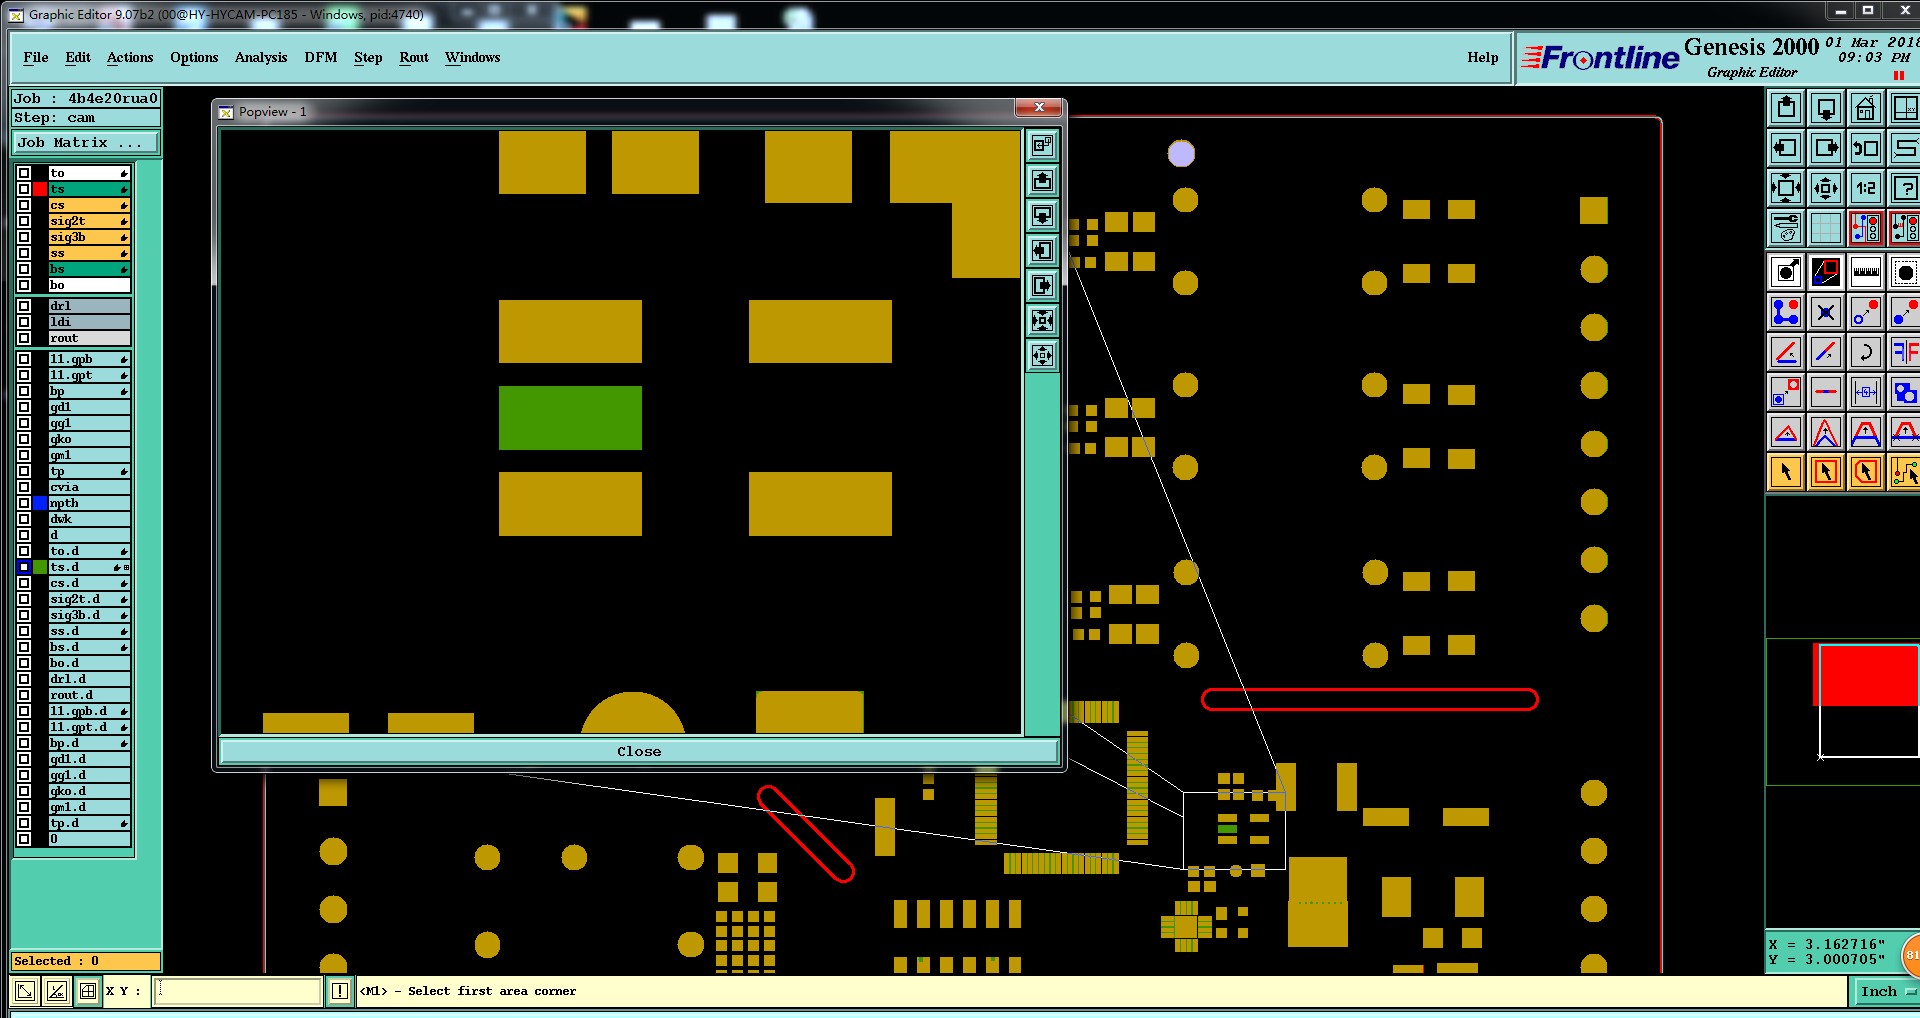
Task: Click the previous view (undo zoom) icon
Action: click(x=1866, y=148)
